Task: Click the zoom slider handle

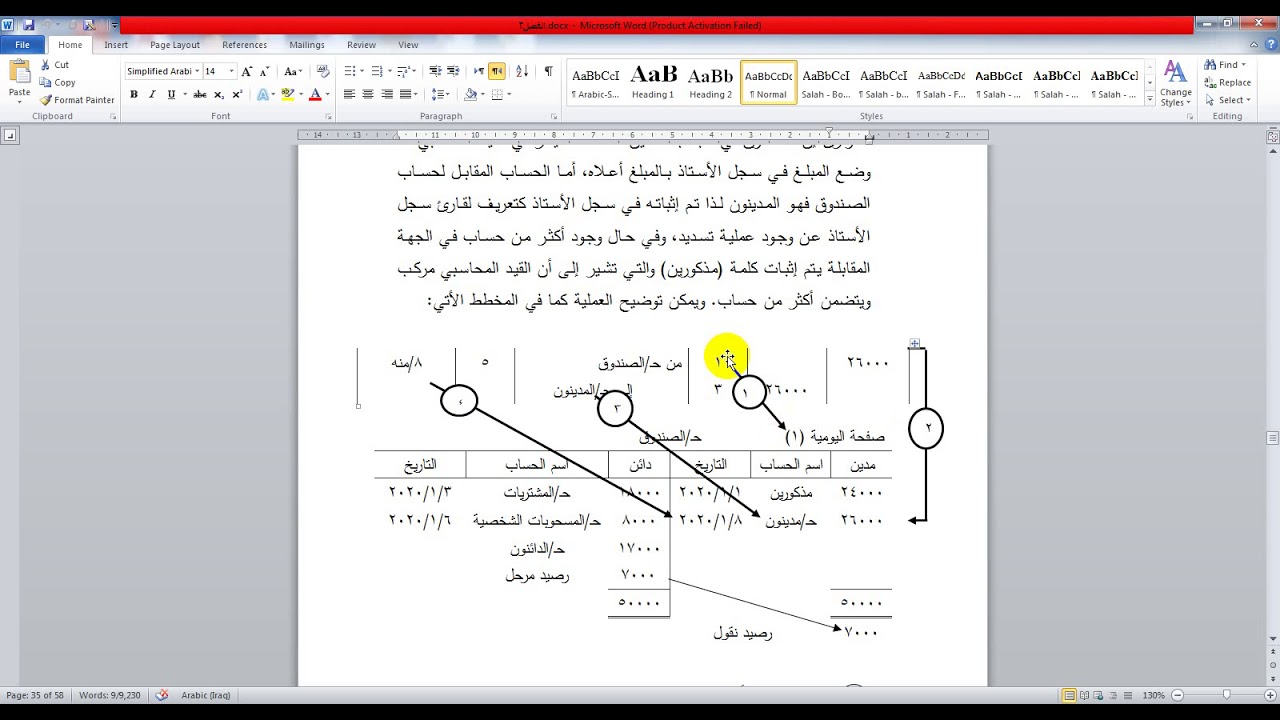Action: click(x=1226, y=695)
